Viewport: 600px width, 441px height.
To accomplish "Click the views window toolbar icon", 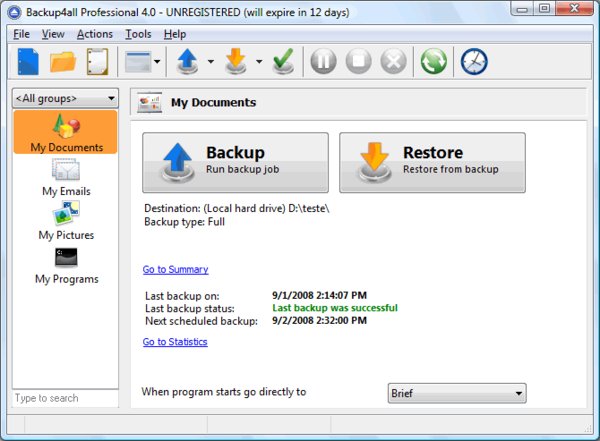I will click(x=138, y=61).
